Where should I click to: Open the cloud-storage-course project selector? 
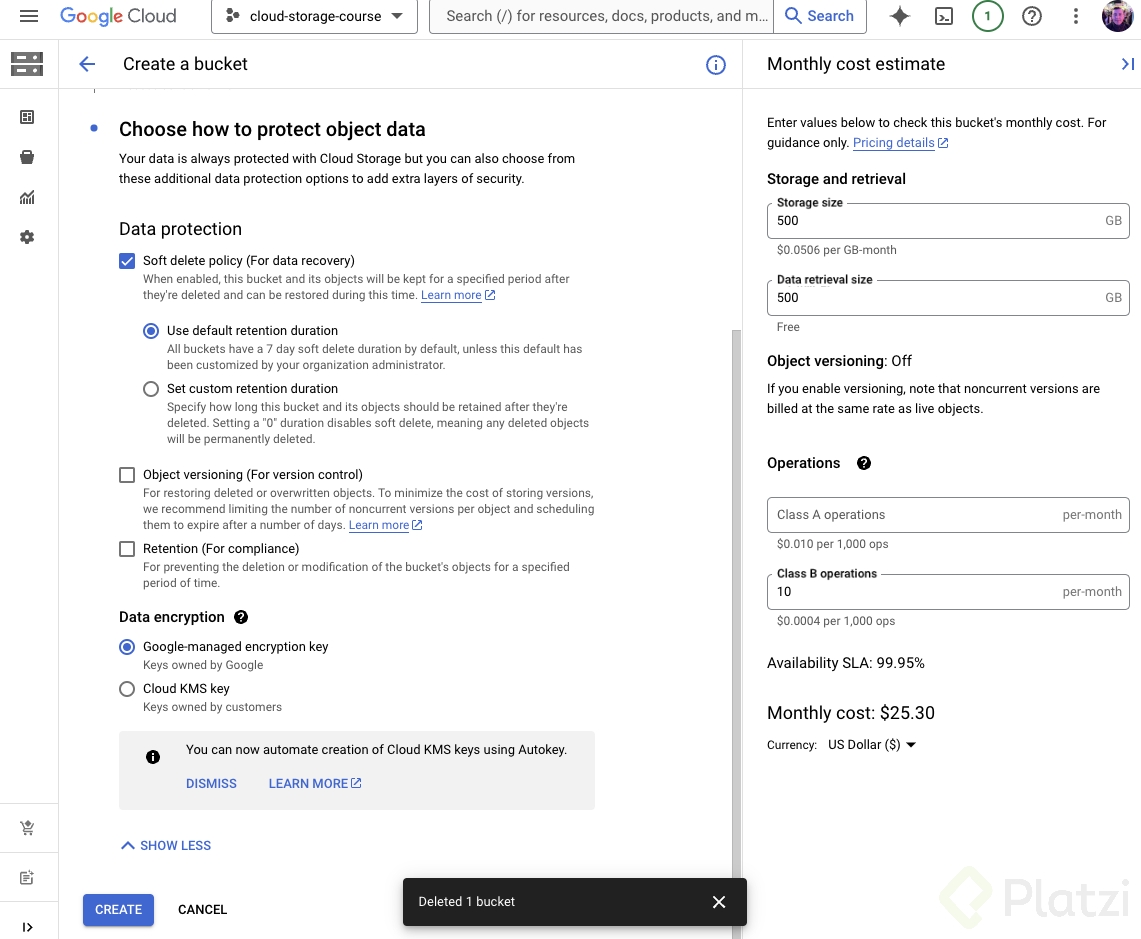(x=314, y=16)
